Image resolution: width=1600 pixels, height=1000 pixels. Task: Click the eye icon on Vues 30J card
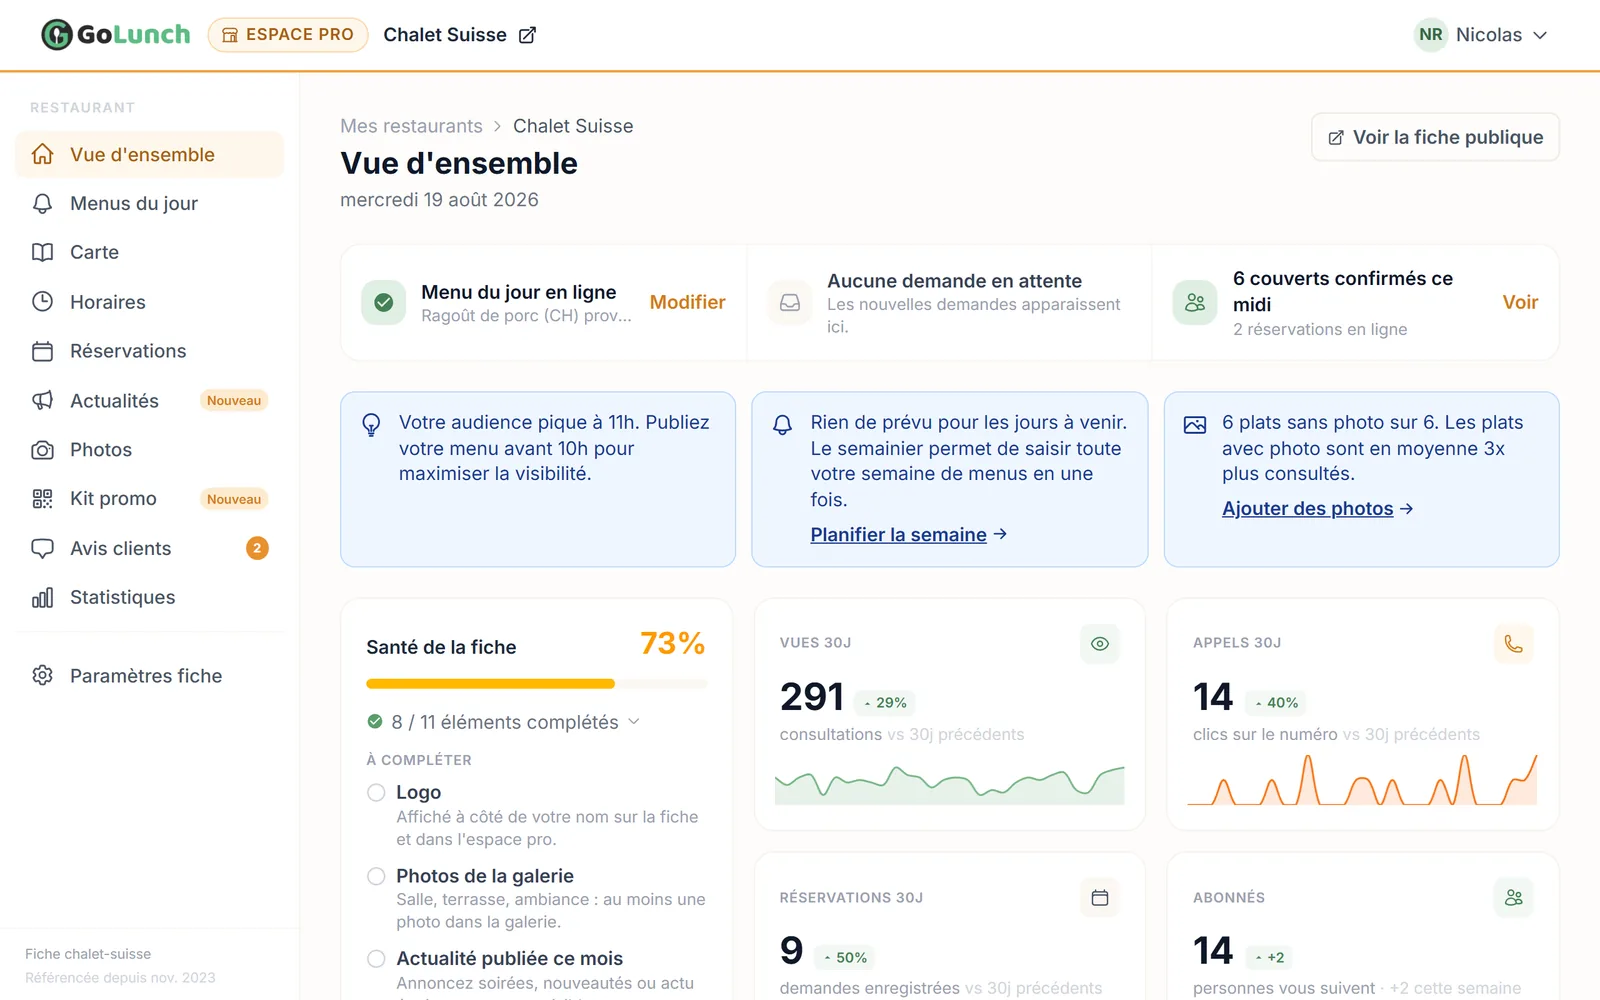[1100, 644]
